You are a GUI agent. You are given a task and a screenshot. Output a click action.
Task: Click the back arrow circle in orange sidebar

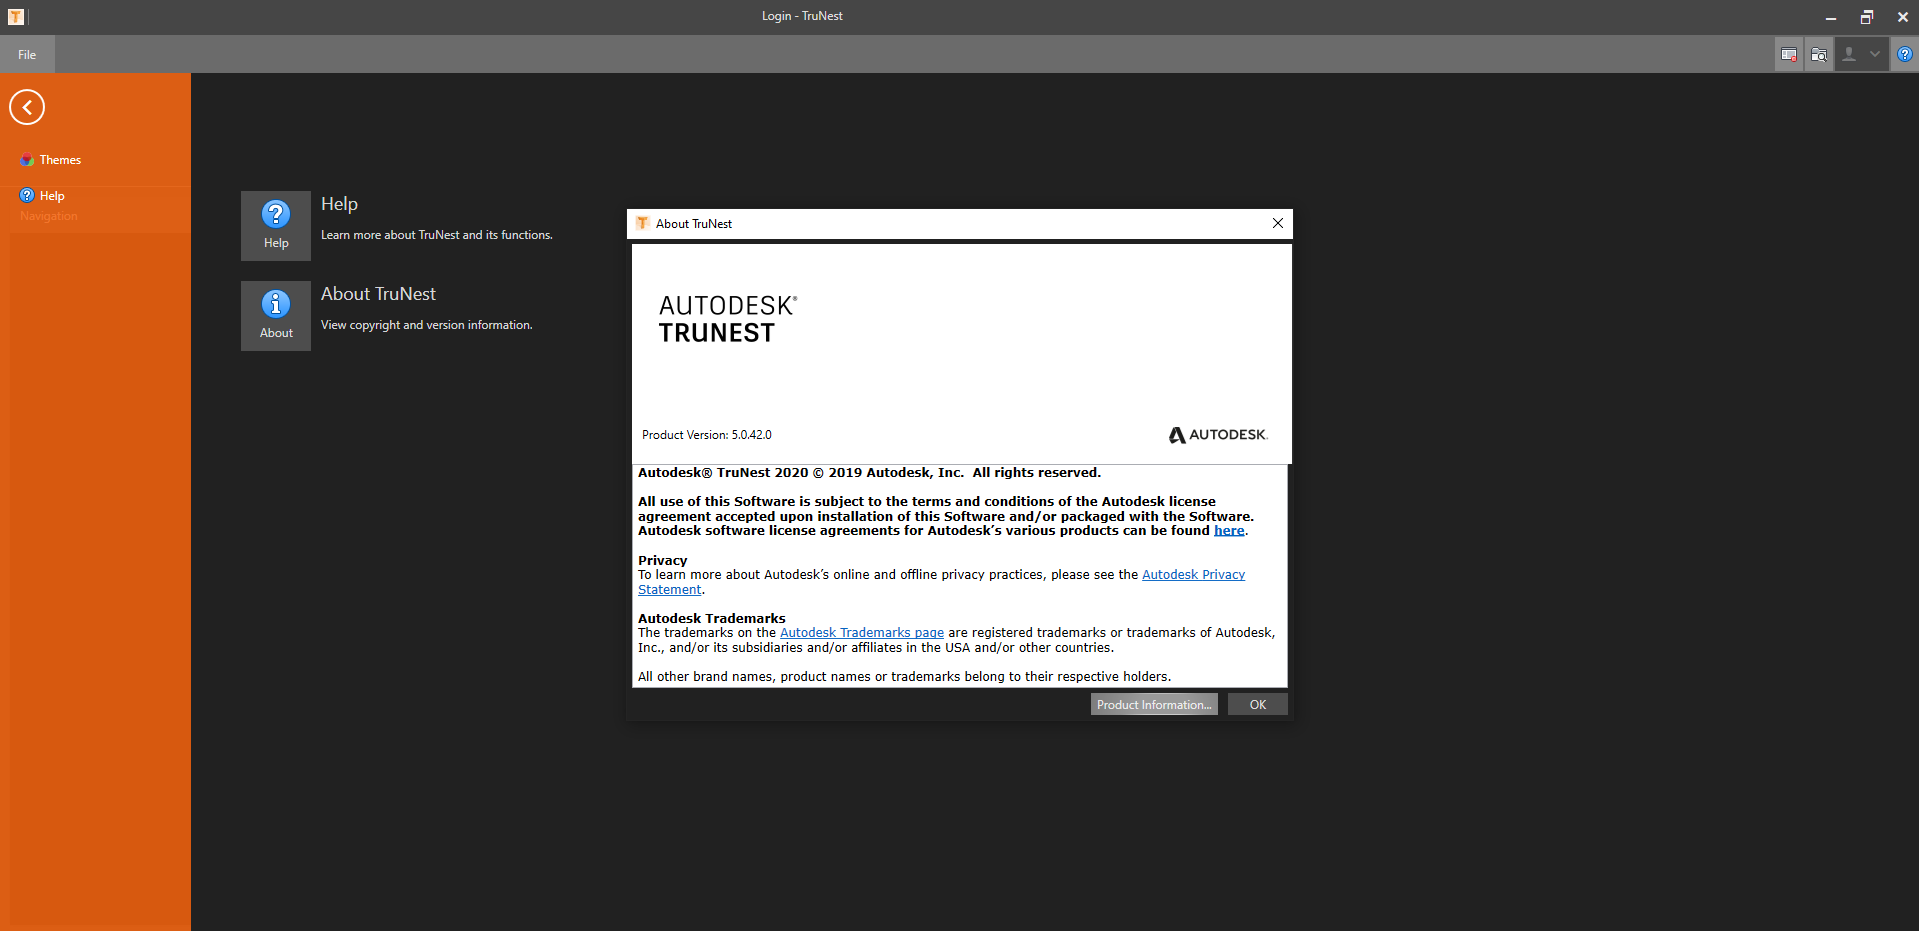pyautogui.click(x=27, y=107)
